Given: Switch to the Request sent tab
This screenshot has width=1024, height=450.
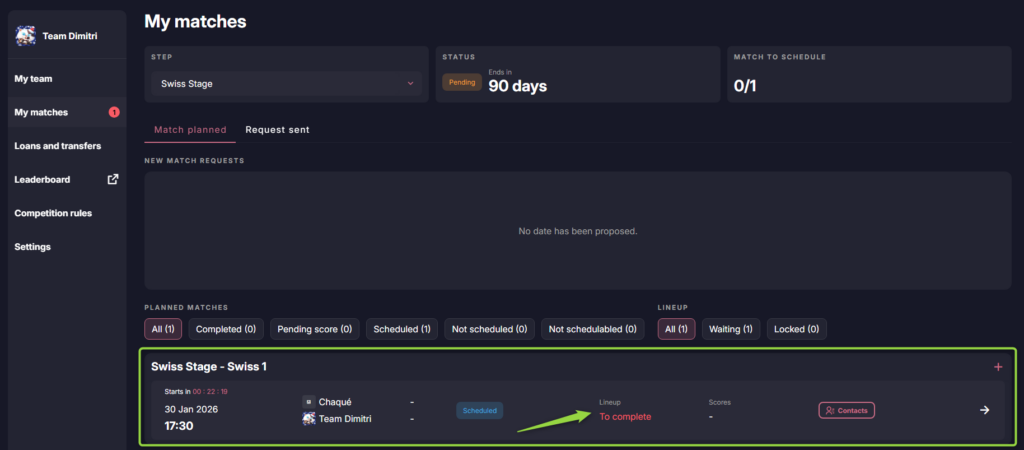Looking at the screenshot, I should 277,130.
